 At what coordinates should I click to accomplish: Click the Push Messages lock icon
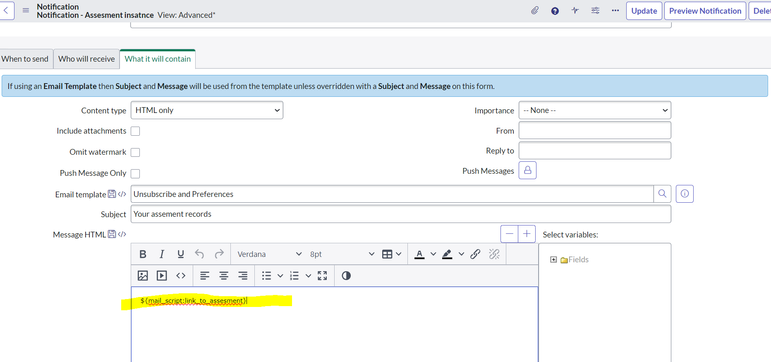point(528,170)
